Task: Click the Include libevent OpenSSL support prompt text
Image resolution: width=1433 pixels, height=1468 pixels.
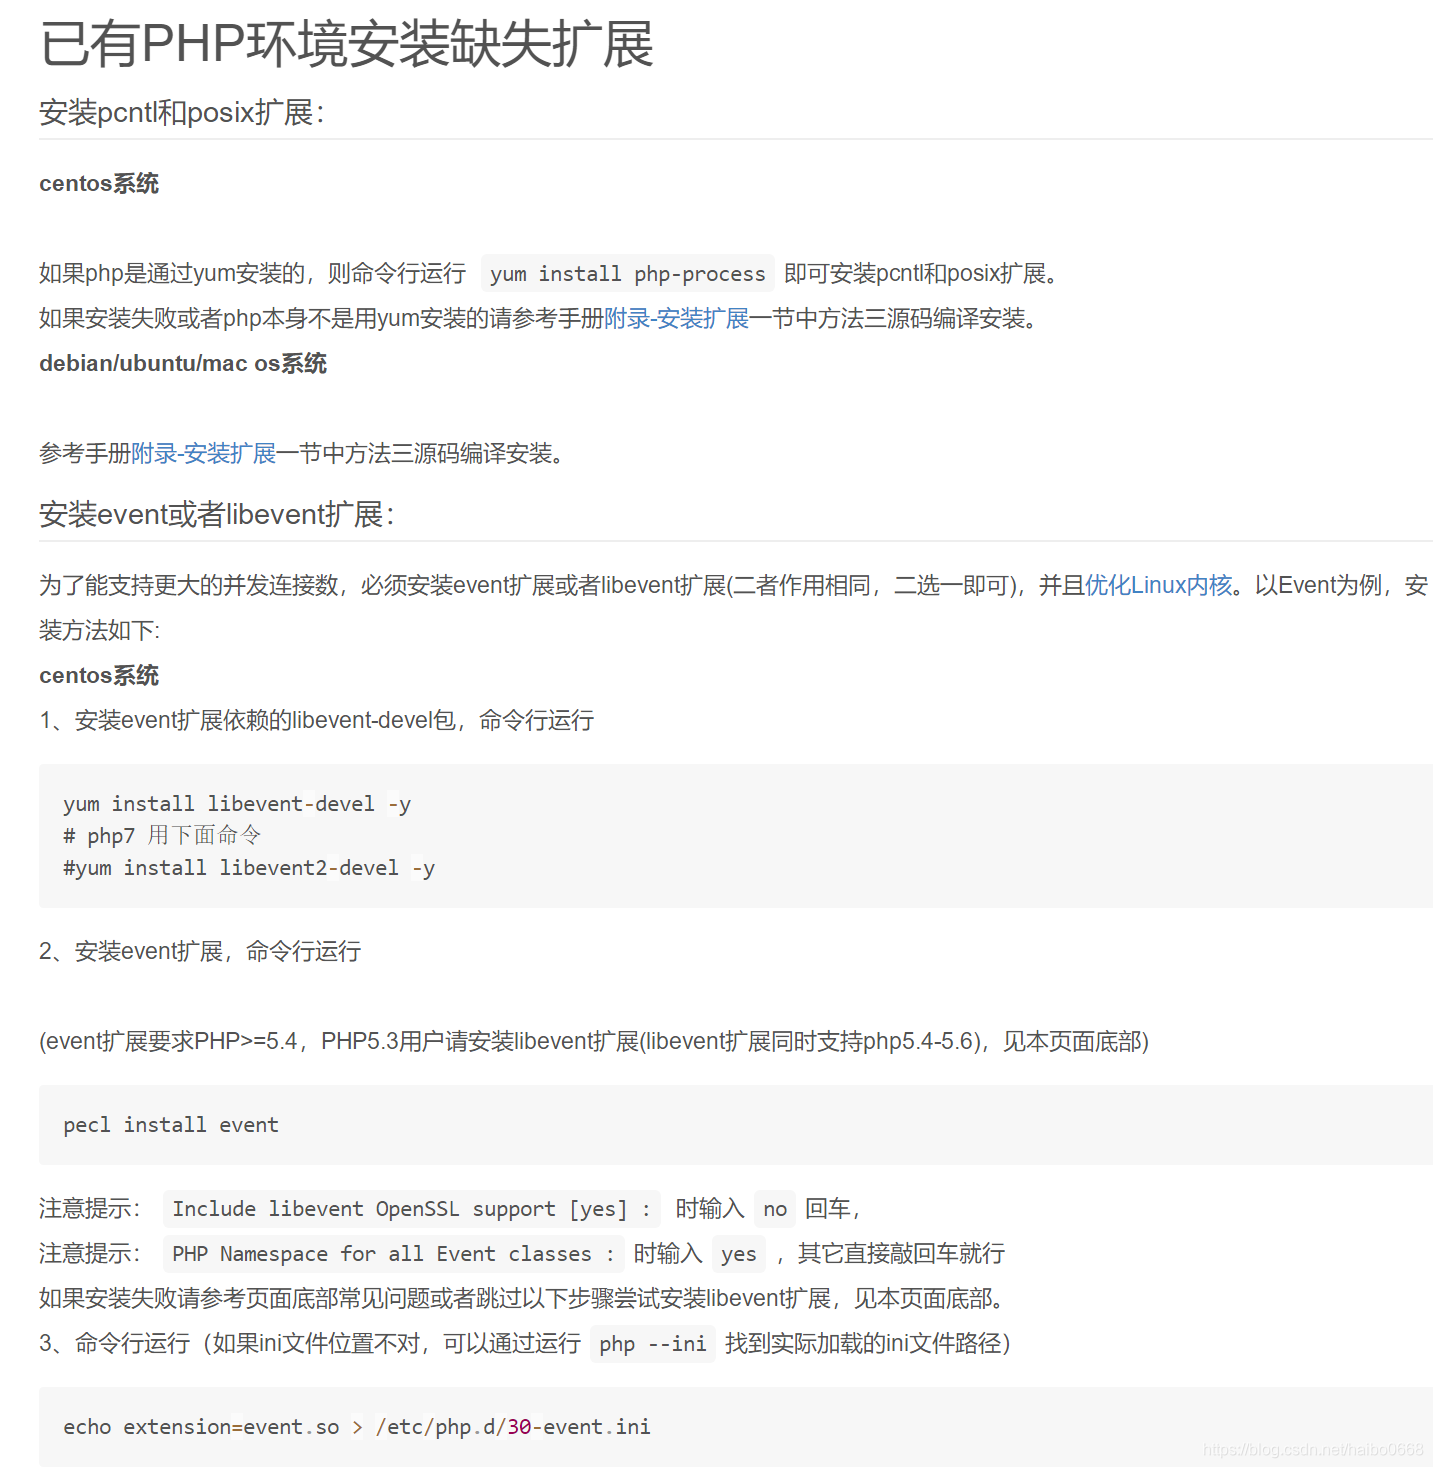Action: coord(409,1208)
